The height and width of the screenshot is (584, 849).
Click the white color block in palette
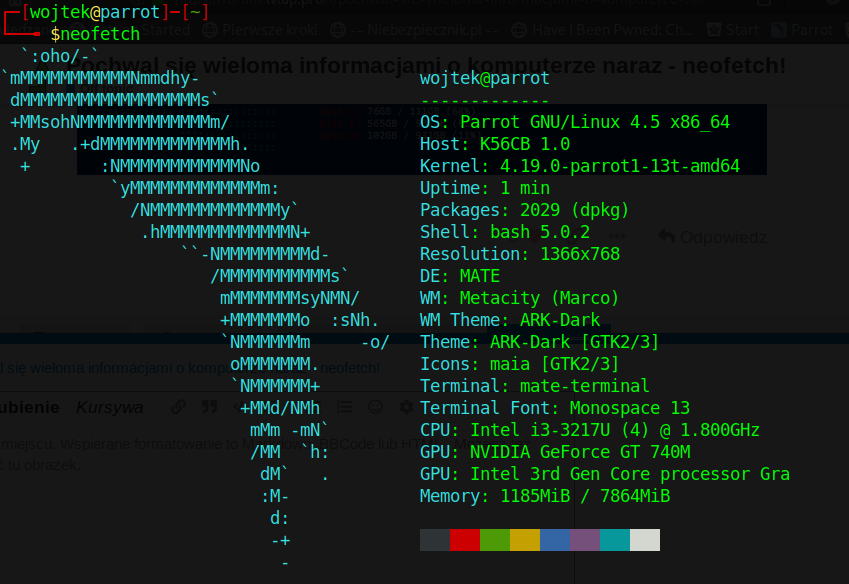(645, 540)
